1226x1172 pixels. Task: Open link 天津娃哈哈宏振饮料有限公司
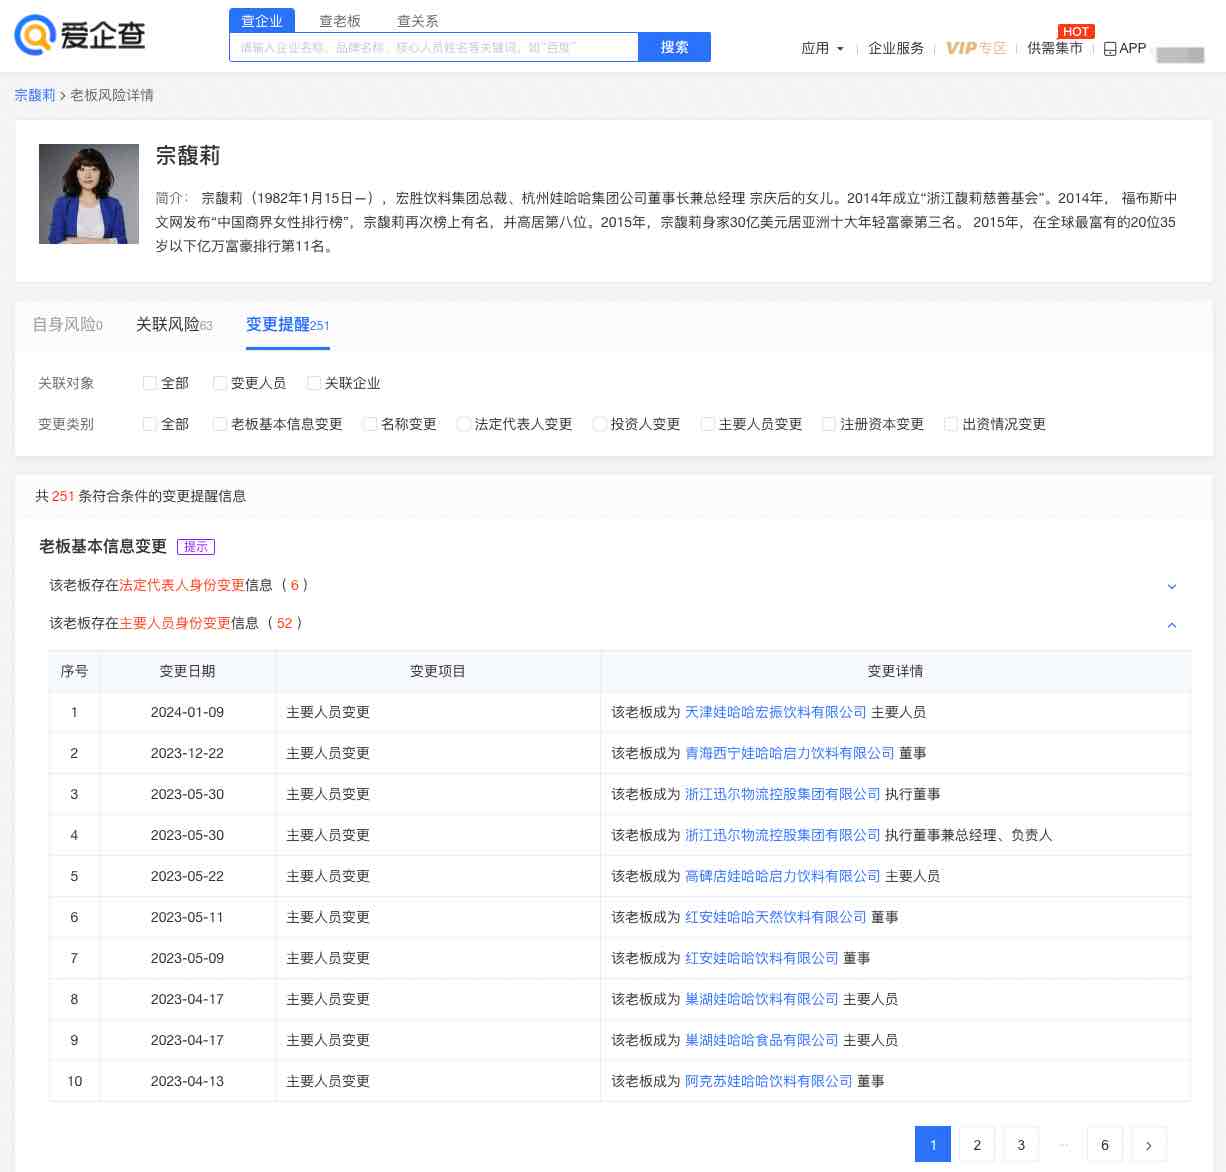tap(777, 712)
